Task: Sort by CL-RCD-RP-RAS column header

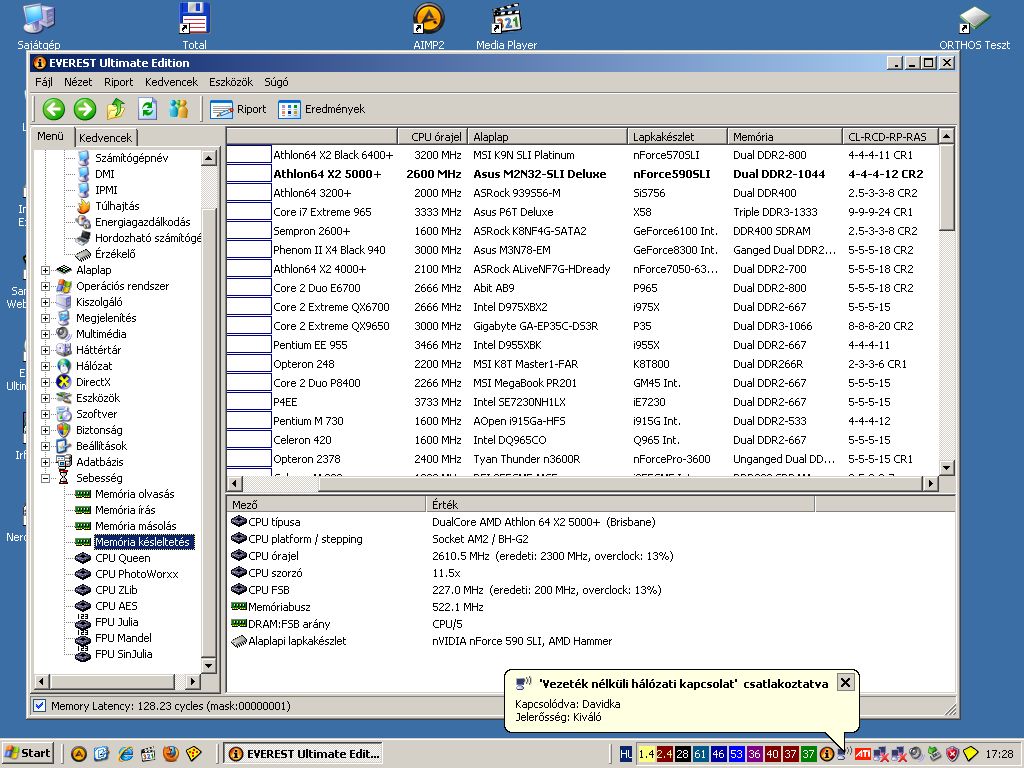Action: [x=890, y=136]
